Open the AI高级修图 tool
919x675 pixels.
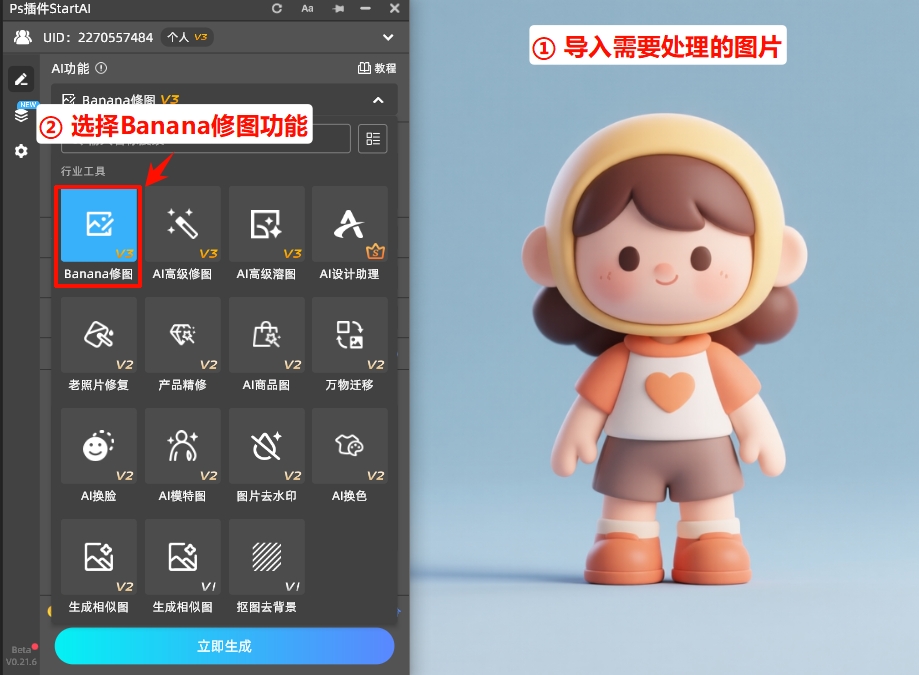(x=182, y=225)
